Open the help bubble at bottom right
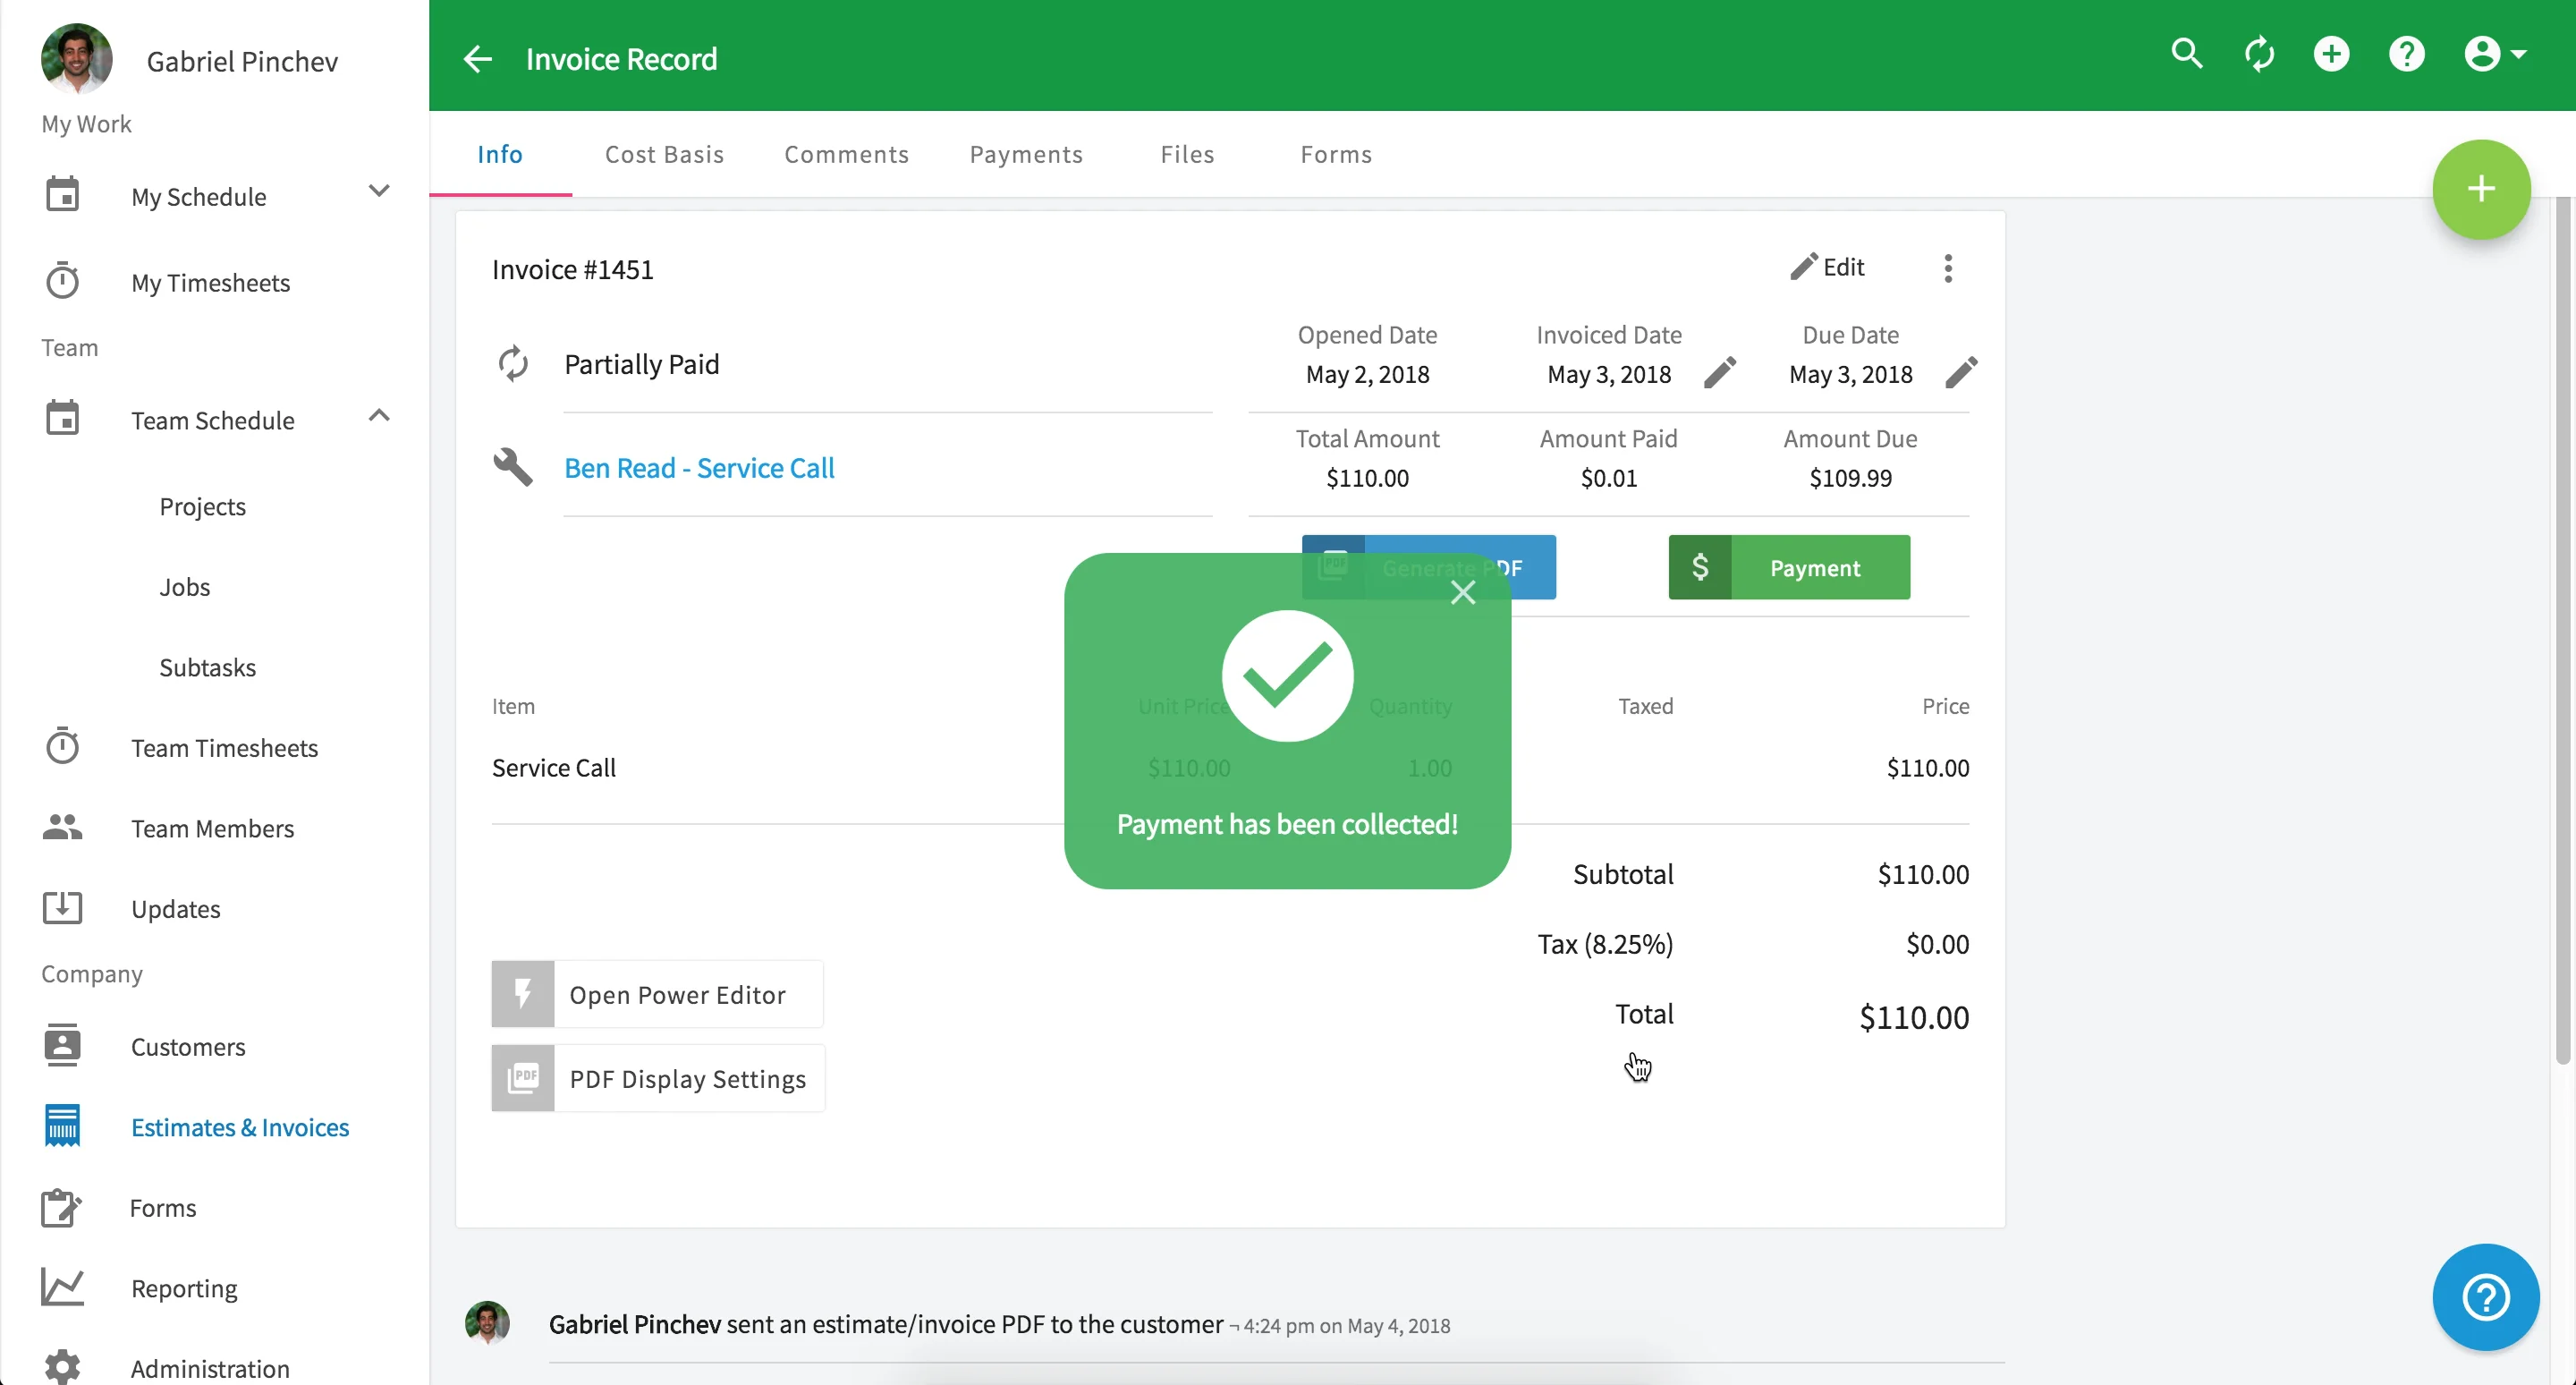The height and width of the screenshot is (1385, 2576). tap(2485, 1297)
